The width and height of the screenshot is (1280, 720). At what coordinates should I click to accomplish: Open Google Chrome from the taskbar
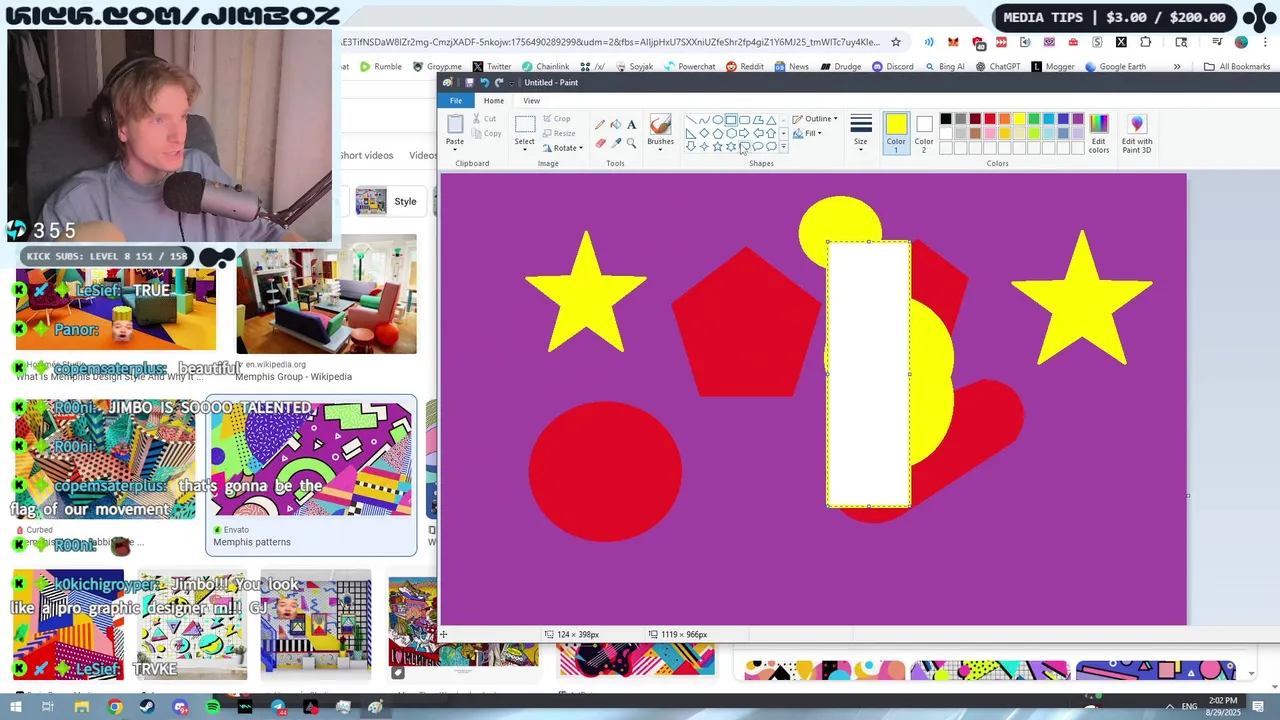(x=115, y=707)
